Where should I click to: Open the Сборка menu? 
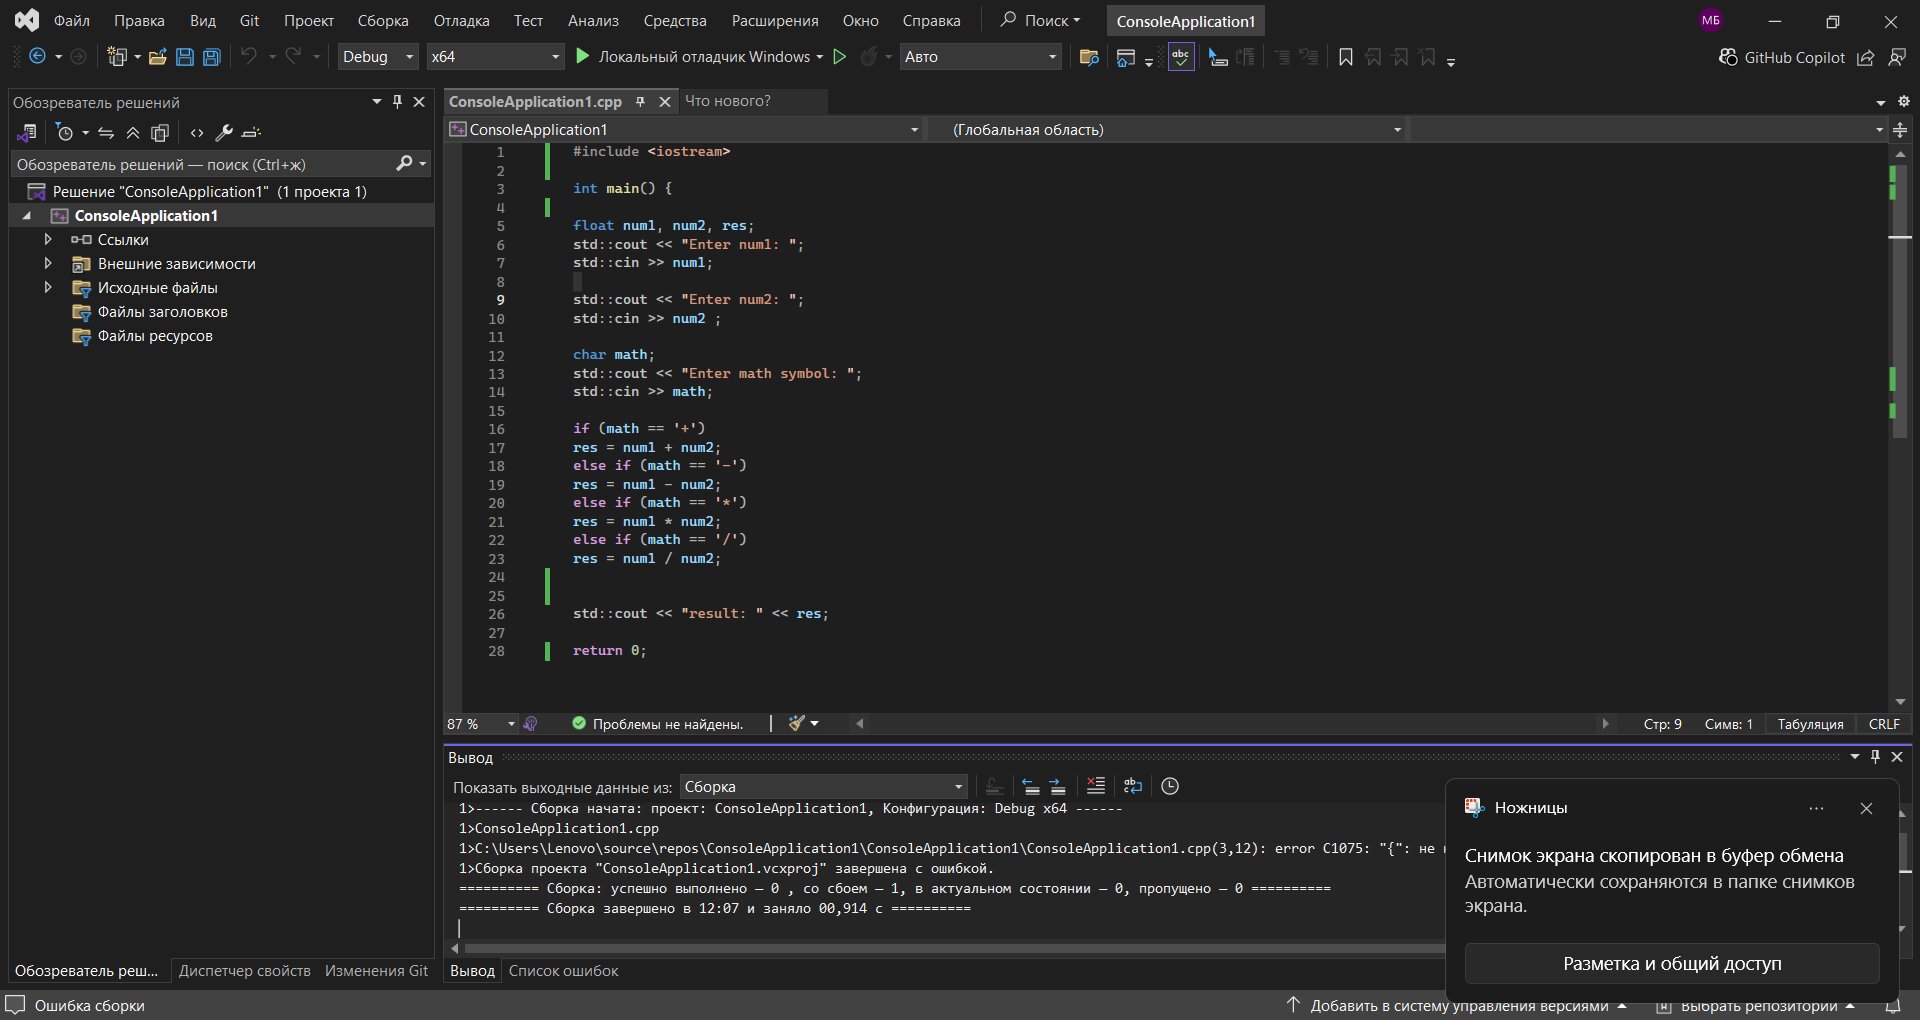383,20
